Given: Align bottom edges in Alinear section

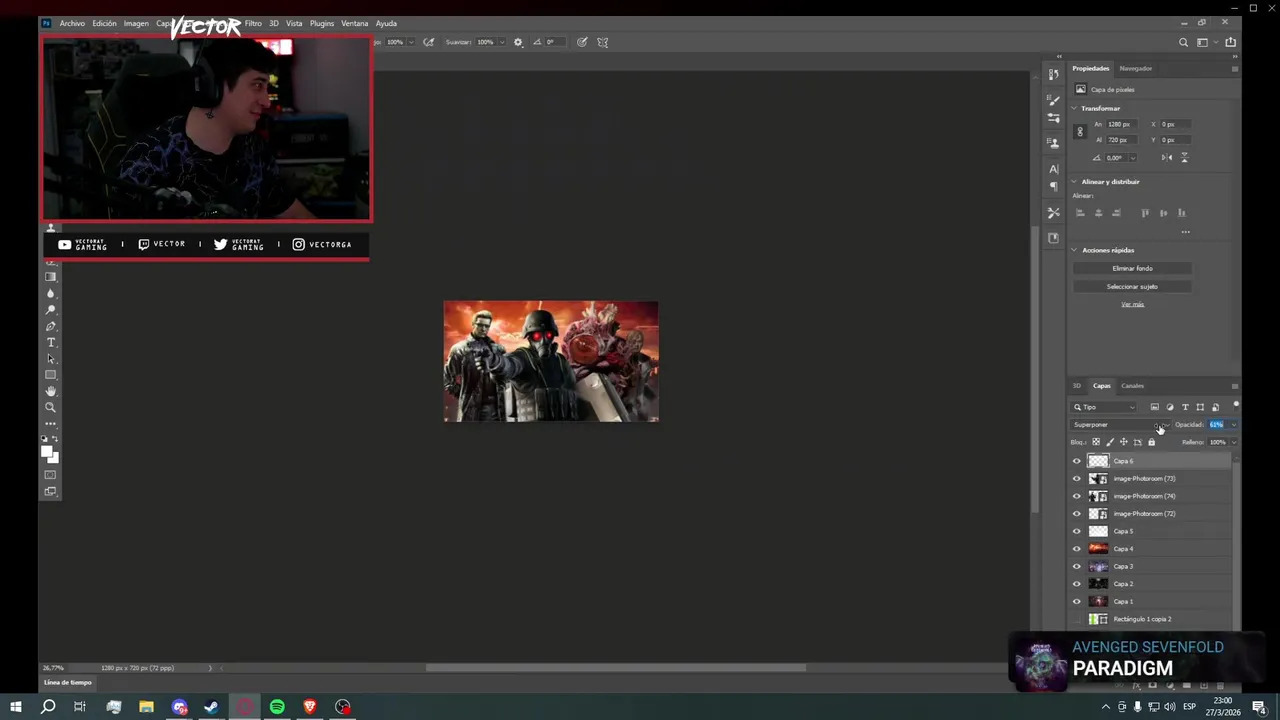Looking at the screenshot, I should [x=1182, y=213].
